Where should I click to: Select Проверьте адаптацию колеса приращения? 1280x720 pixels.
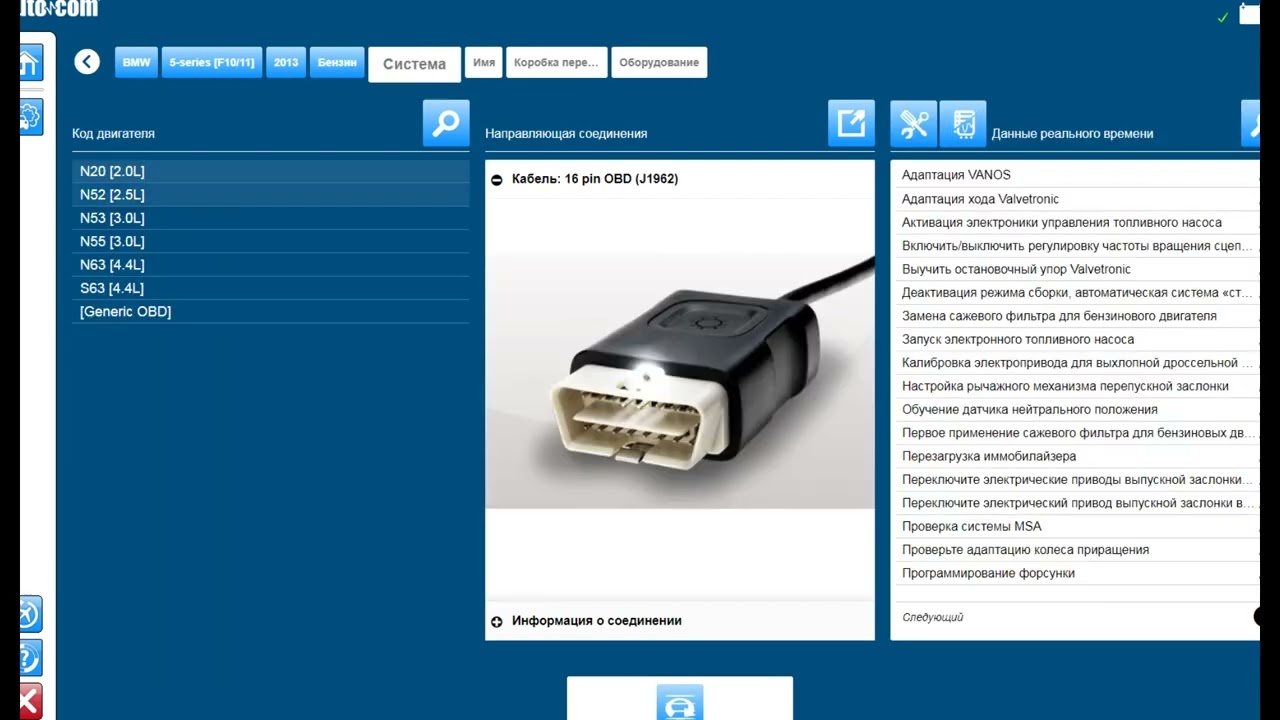point(1075,550)
